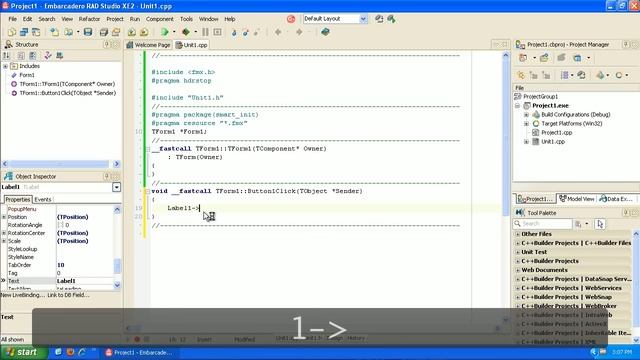Switch to the Welcome Page tab
Screen dimensions: 640x360
[148, 45]
